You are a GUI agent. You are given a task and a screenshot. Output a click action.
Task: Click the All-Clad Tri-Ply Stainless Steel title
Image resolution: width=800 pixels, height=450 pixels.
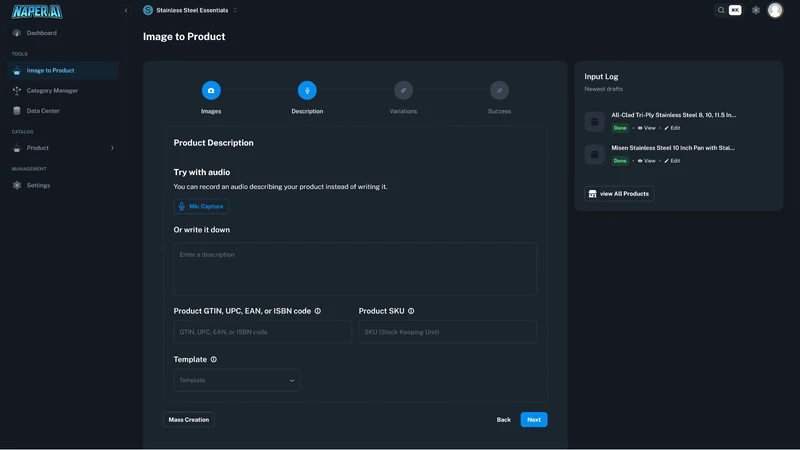click(673, 115)
